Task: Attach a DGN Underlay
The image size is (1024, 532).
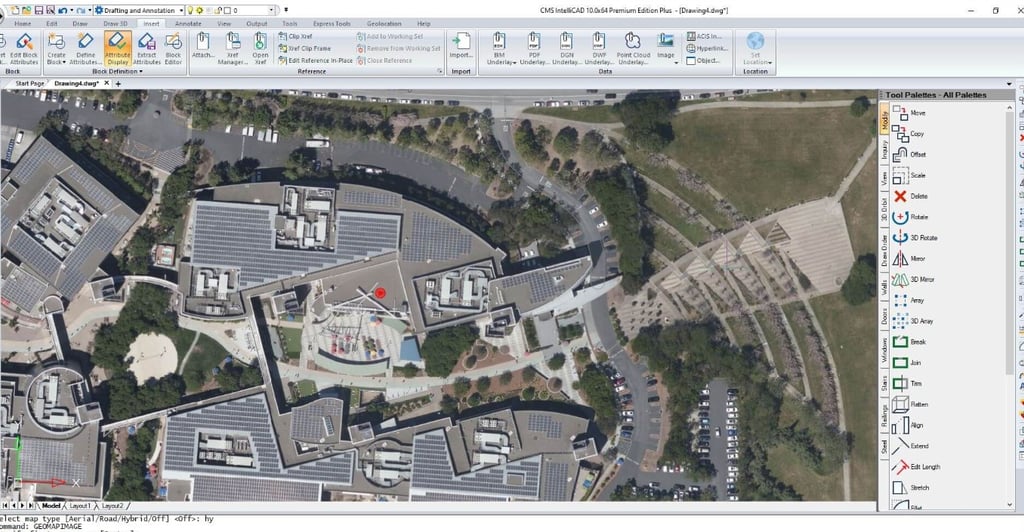Action: click(x=566, y=48)
